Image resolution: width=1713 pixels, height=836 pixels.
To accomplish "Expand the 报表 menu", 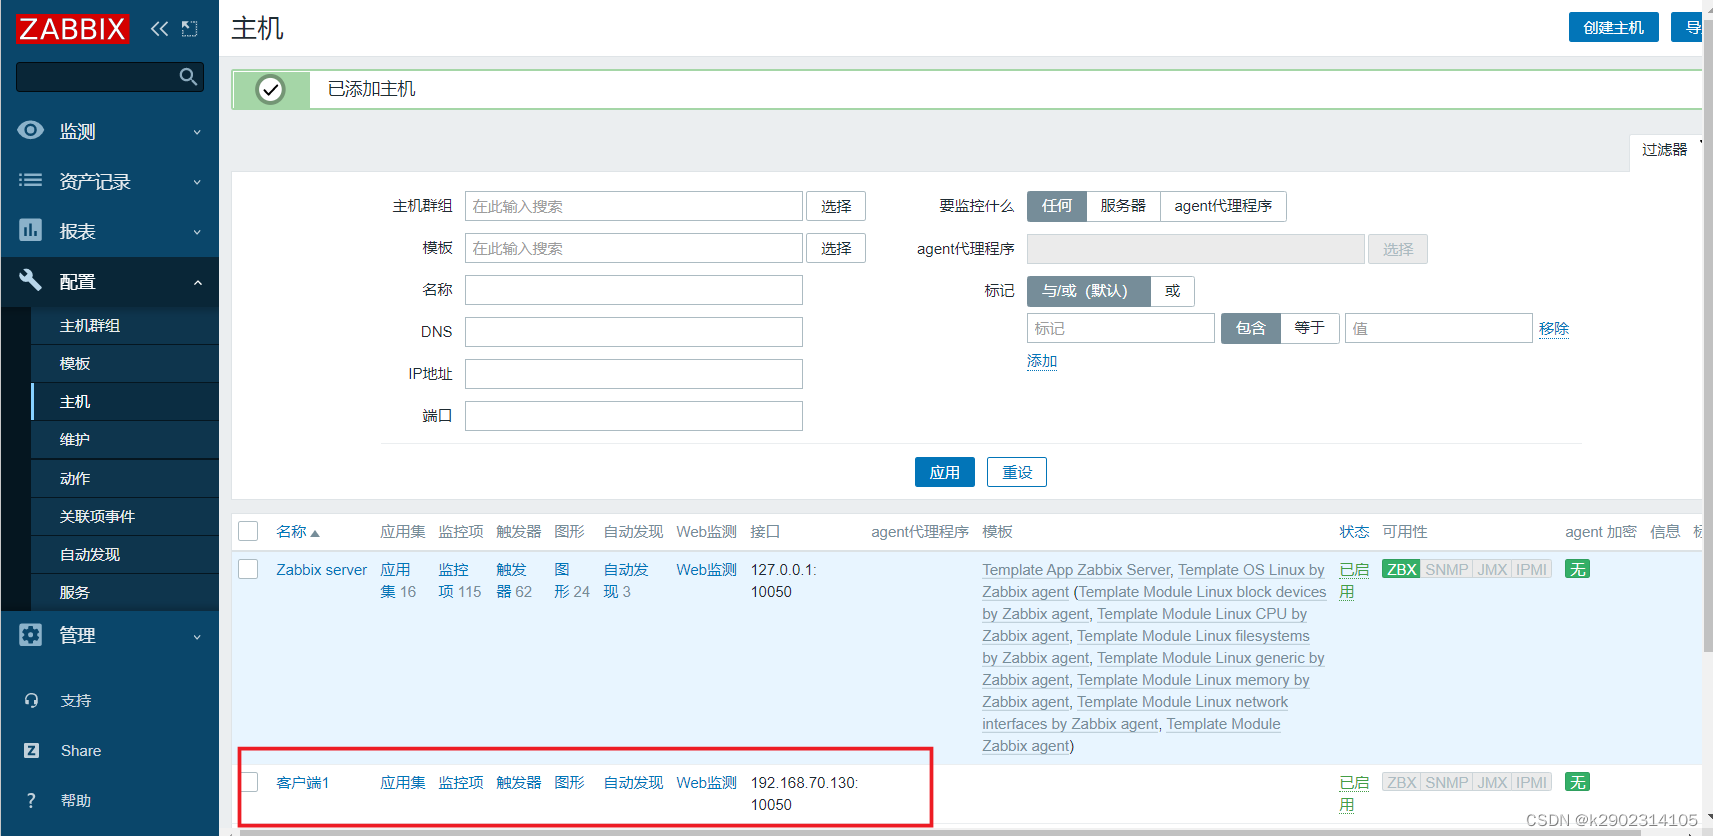I will (x=197, y=232).
